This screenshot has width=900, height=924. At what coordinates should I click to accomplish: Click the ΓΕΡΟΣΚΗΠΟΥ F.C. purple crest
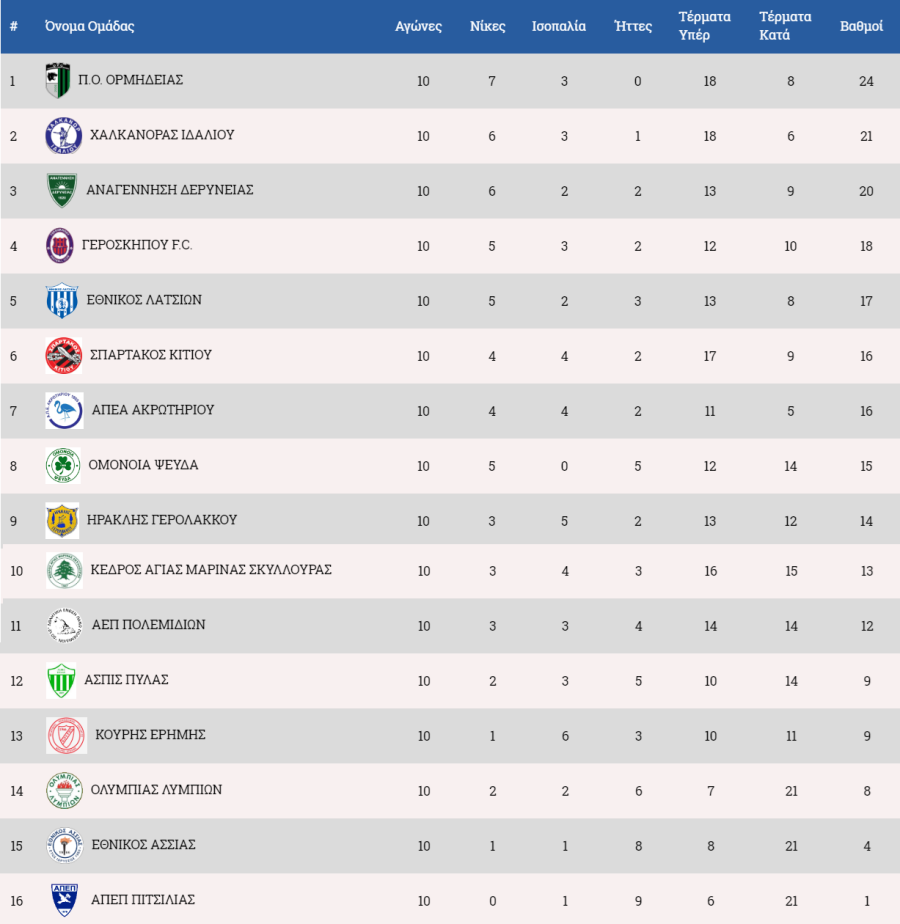[60, 245]
